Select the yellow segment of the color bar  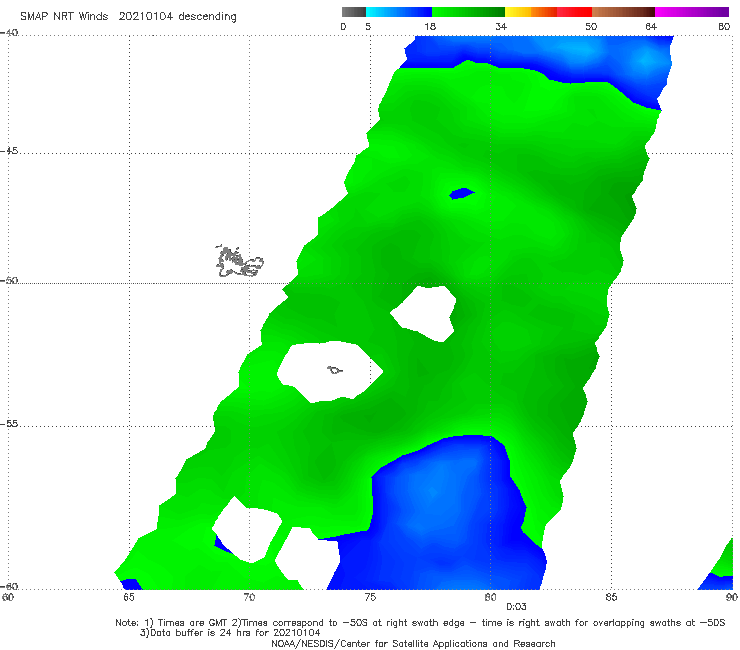pyautogui.click(x=518, y=12)
